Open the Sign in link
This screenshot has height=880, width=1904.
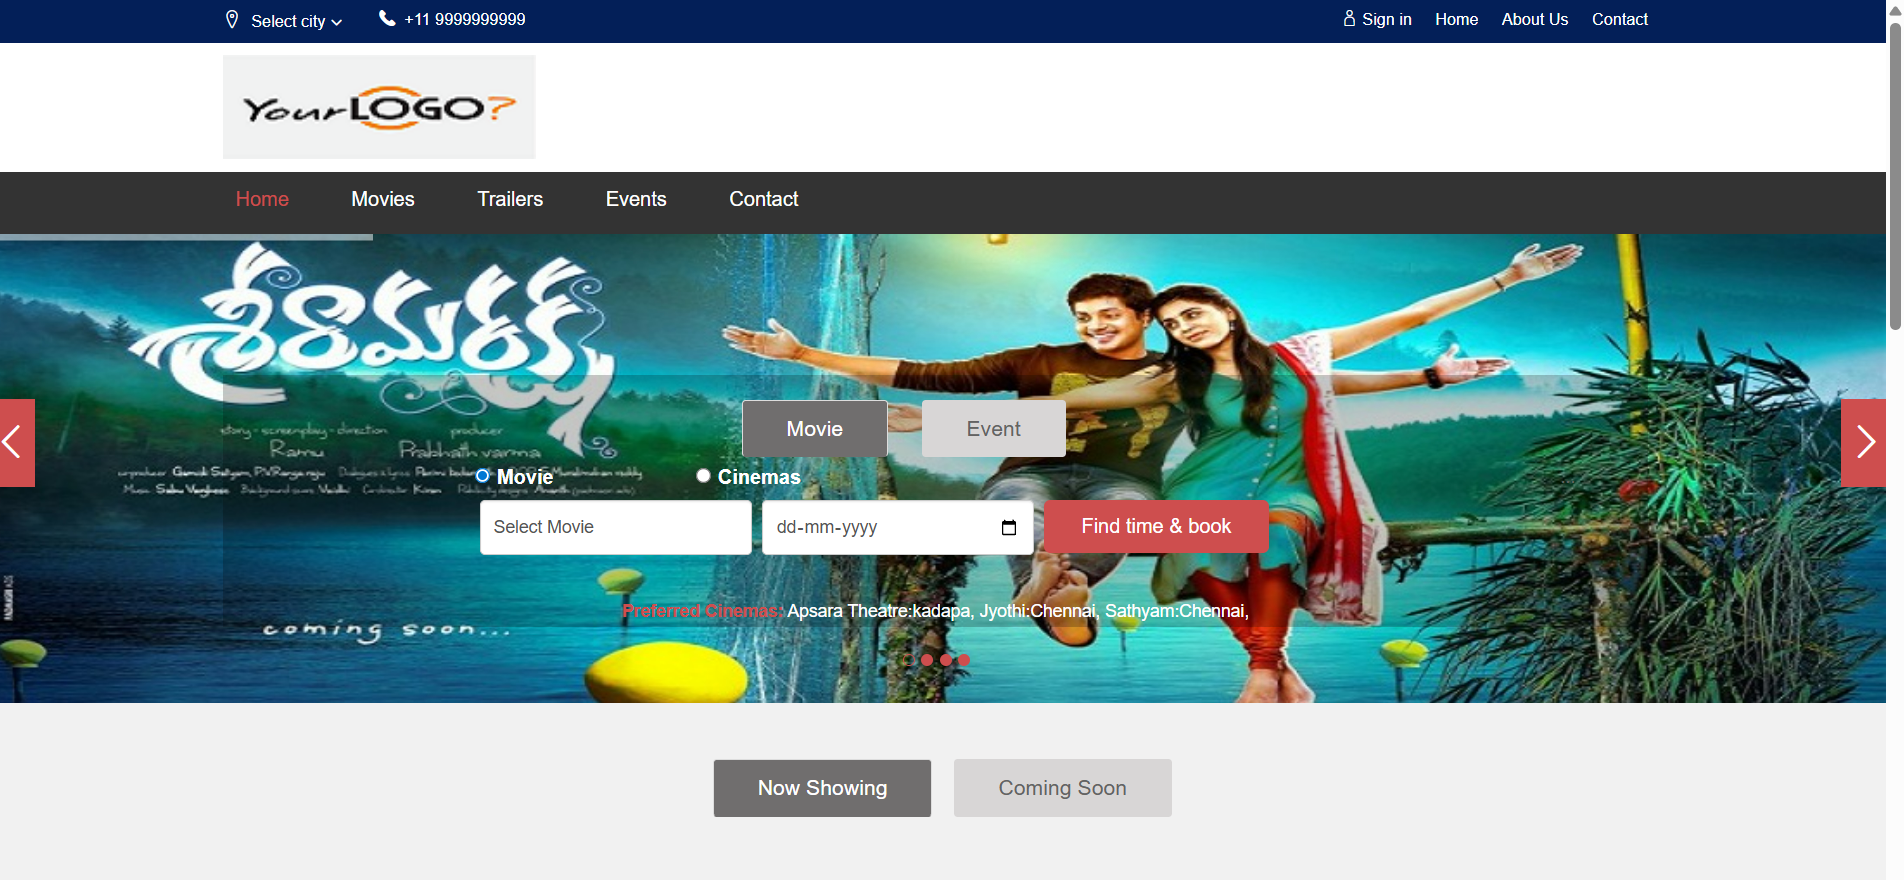(x=1386, y=19)
